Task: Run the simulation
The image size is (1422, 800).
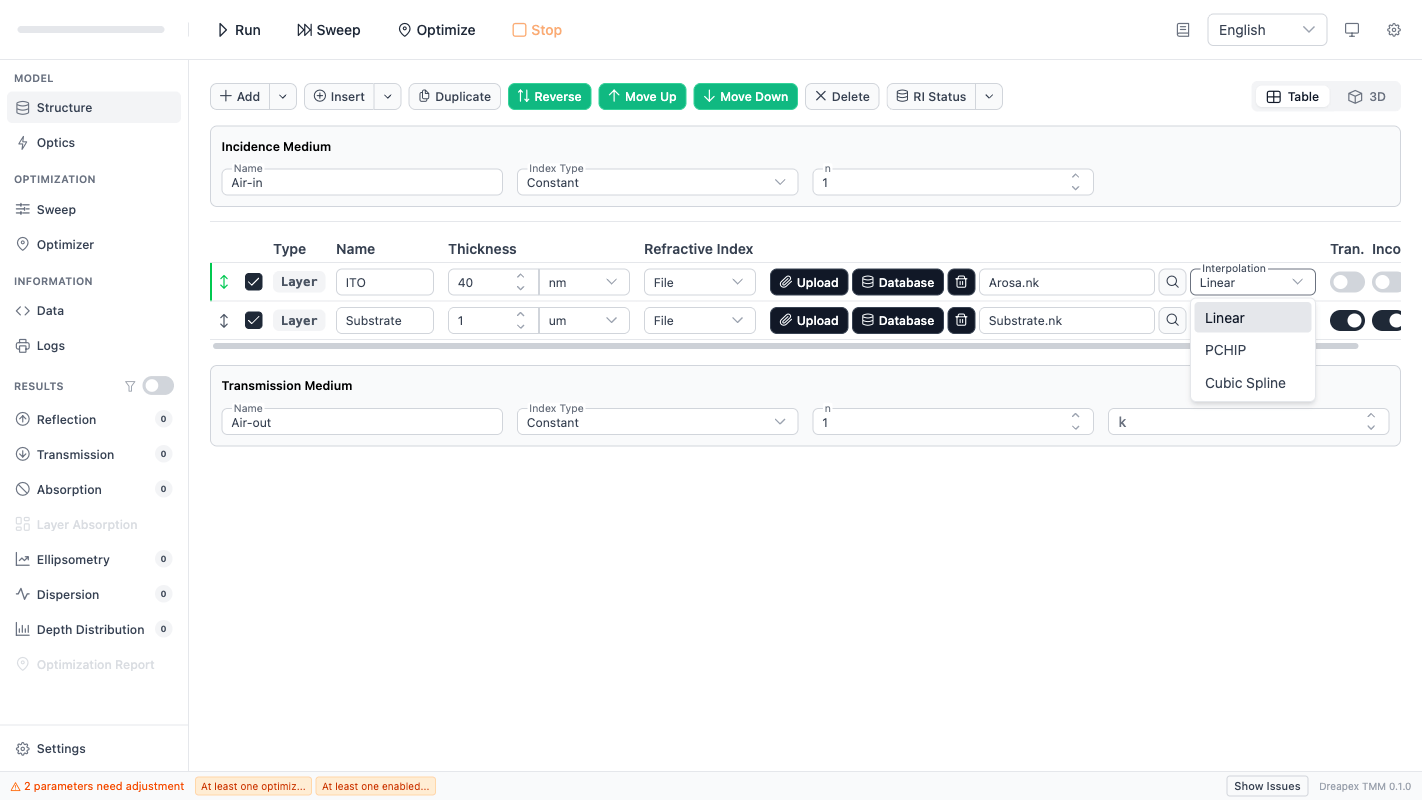Action: pos(238,29)
